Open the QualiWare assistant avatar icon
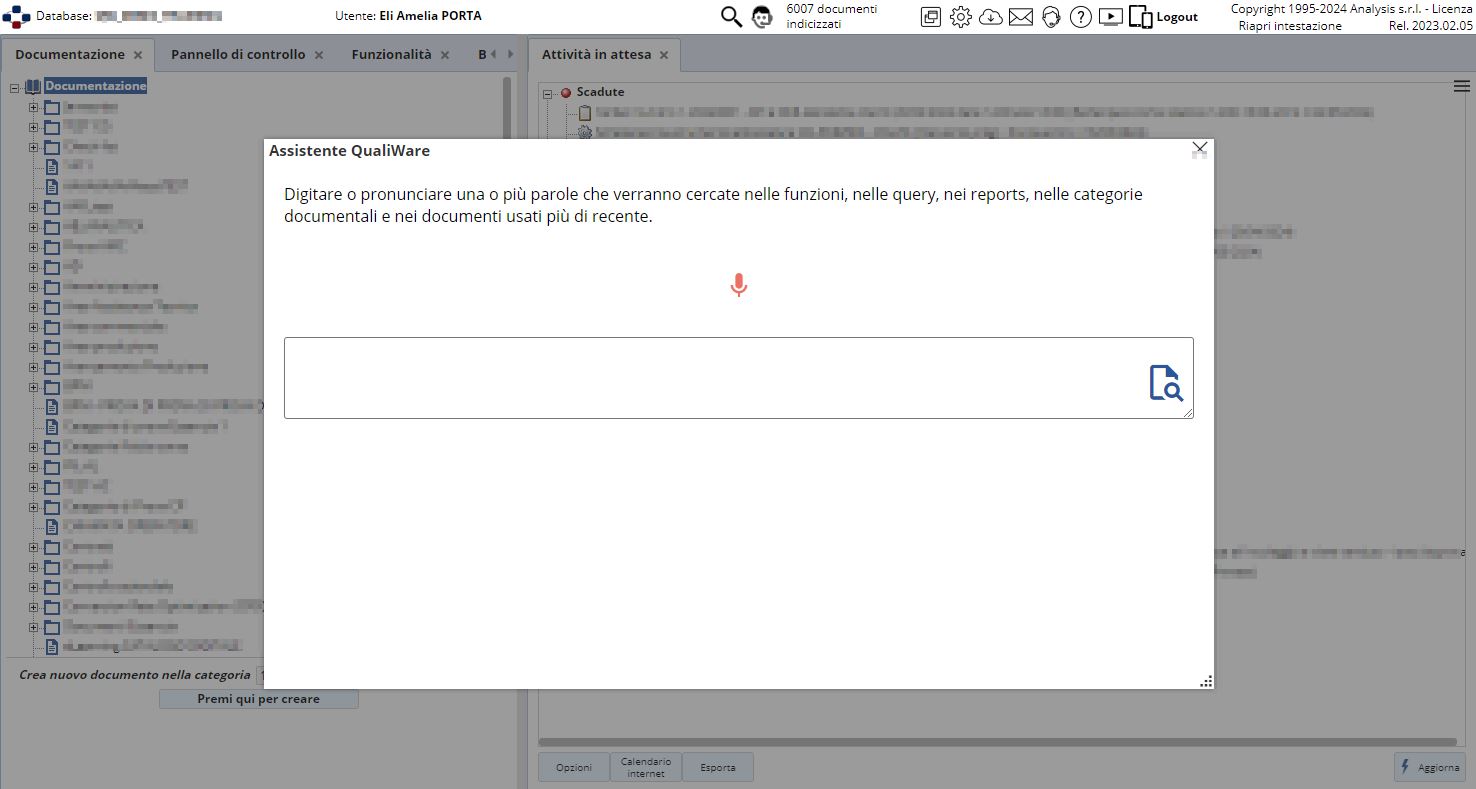The width and height of the screenshot is (1476, 789). [762, 17]
